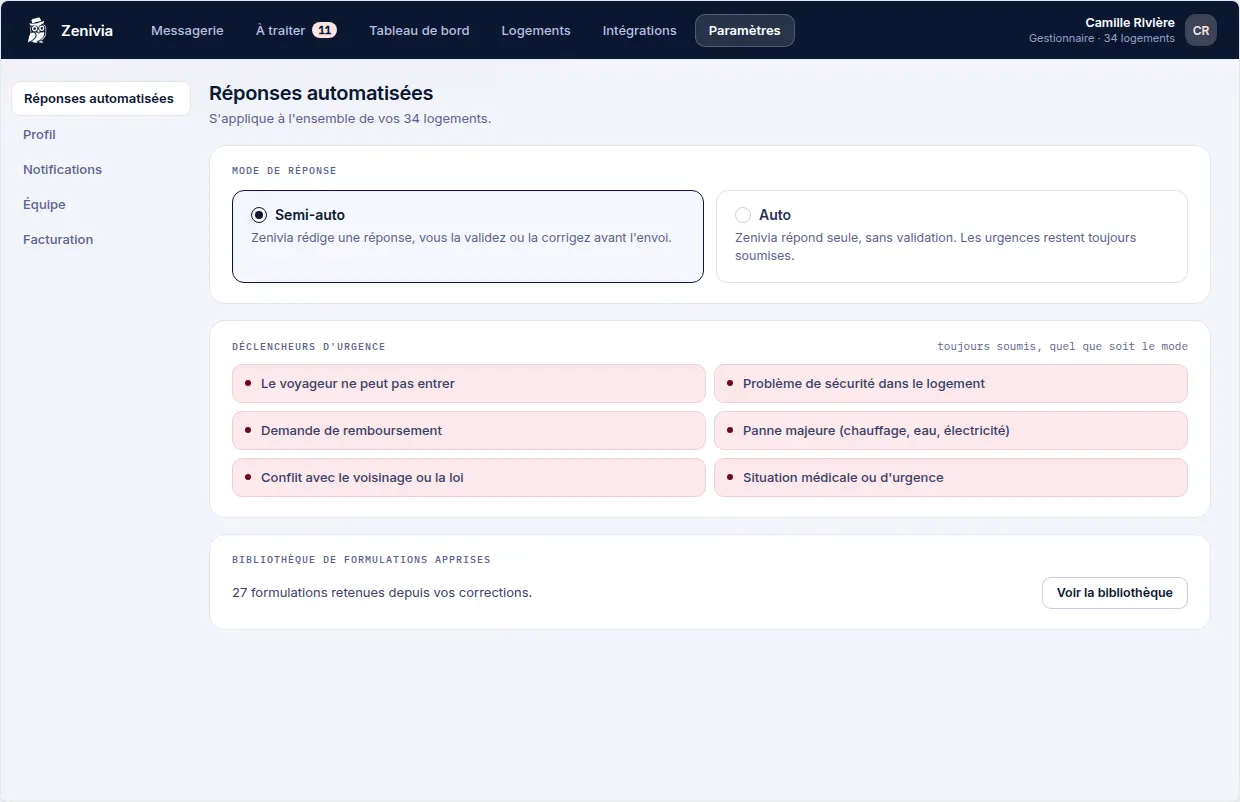
Task: Click 'Gestionnaire · 34 logements' subtitle
Action: tap(1102, 38)
